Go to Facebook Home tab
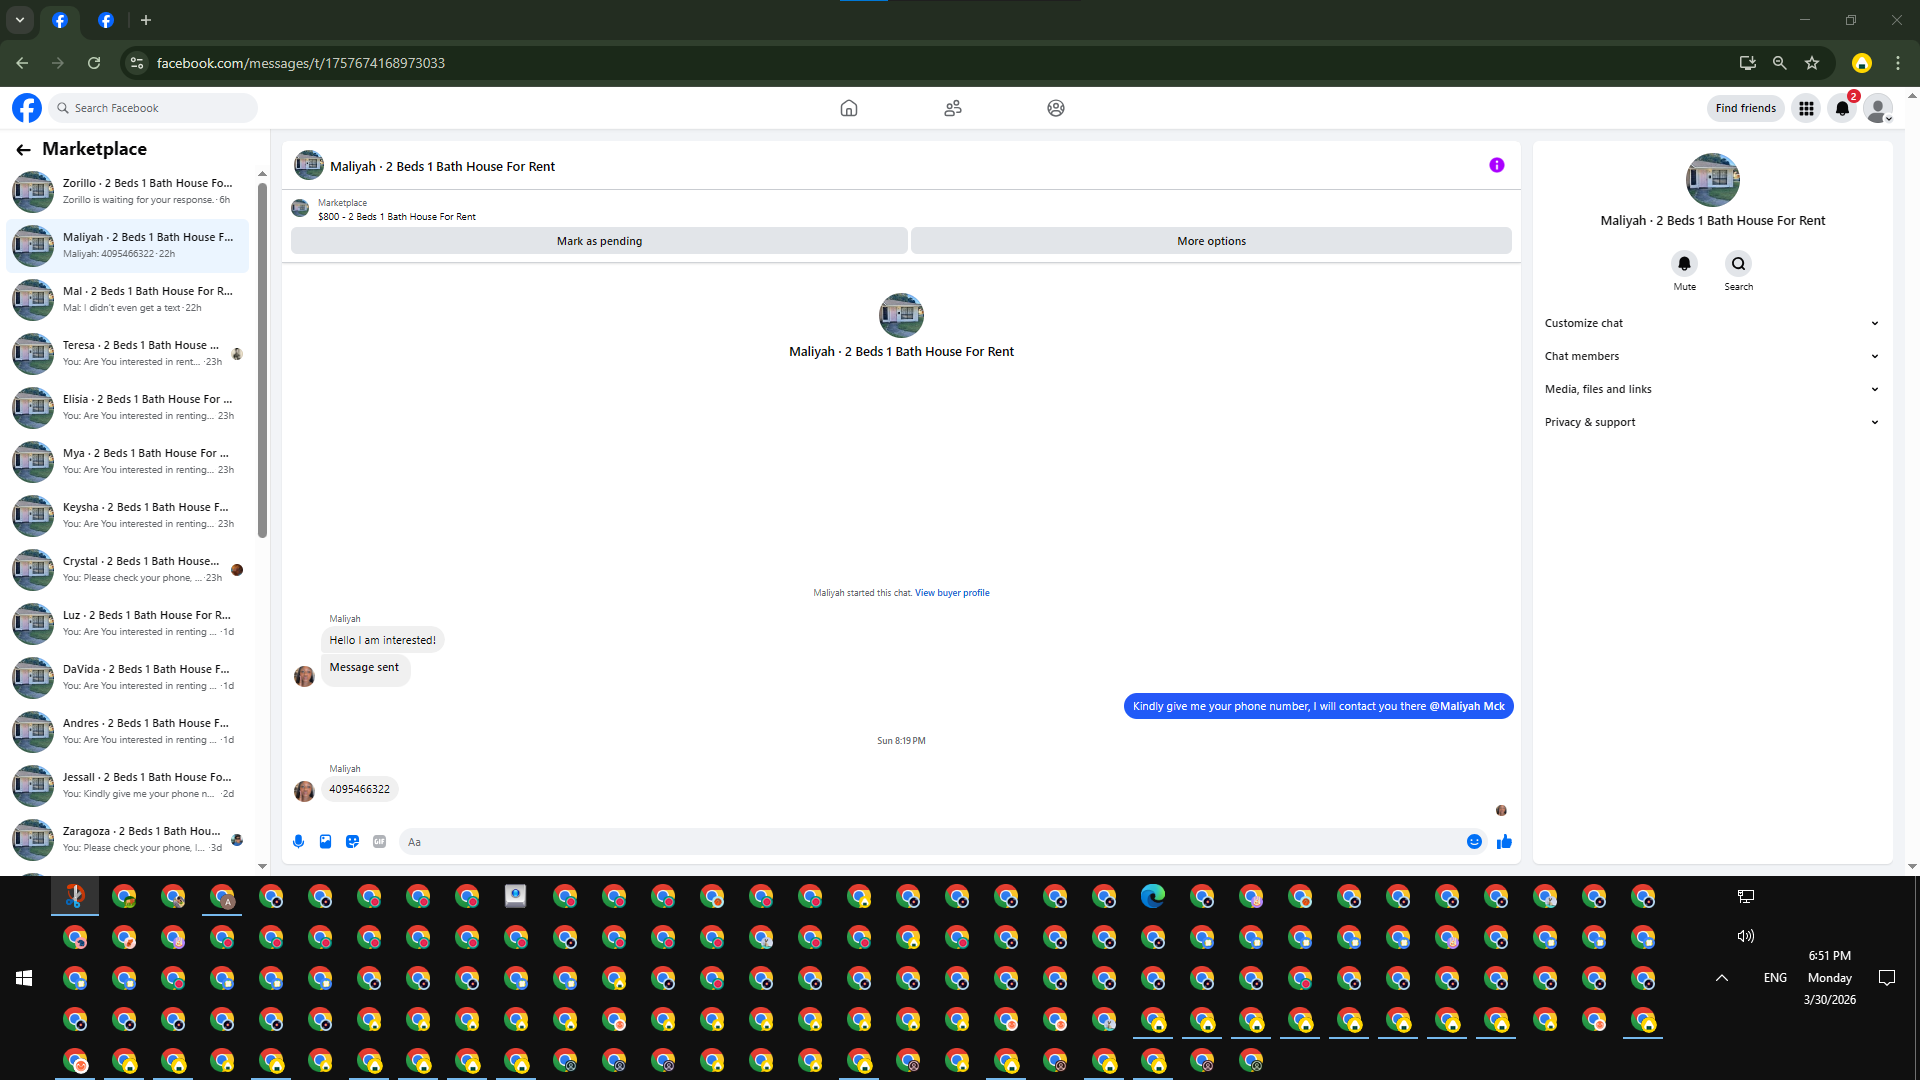 coord(848,108)
